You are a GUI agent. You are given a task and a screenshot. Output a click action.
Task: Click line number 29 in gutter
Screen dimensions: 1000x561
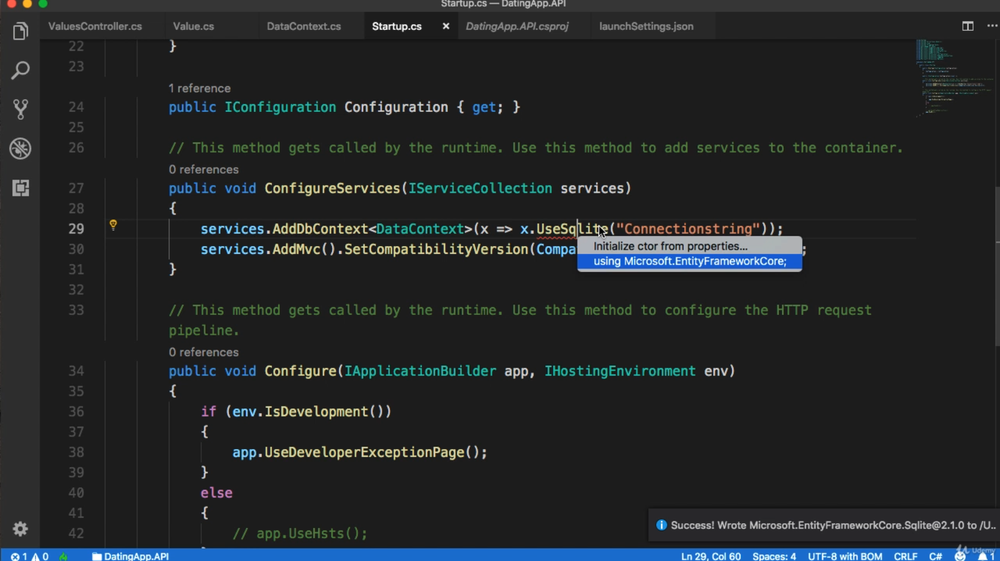tap(76, 229)
